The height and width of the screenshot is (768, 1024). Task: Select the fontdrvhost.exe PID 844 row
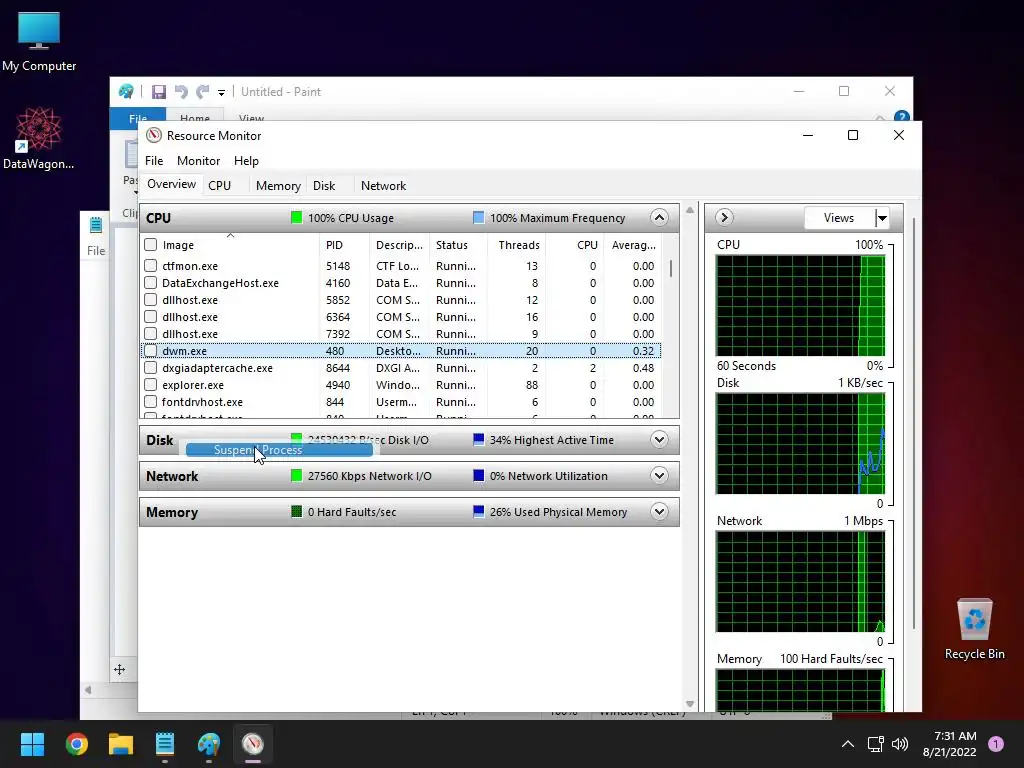coord(401,402)
